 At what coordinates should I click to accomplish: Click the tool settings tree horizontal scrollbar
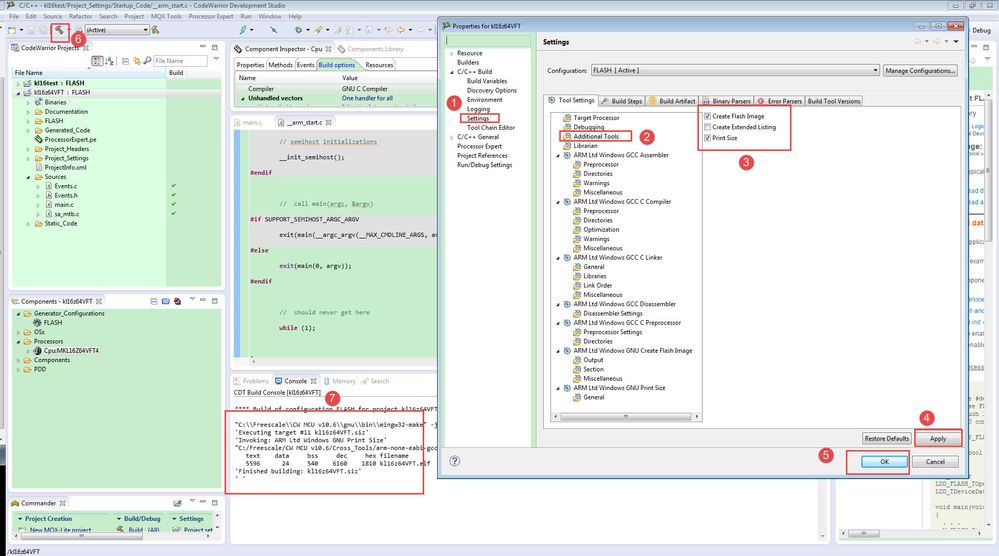pyautogui.click(x=625, y=417)
